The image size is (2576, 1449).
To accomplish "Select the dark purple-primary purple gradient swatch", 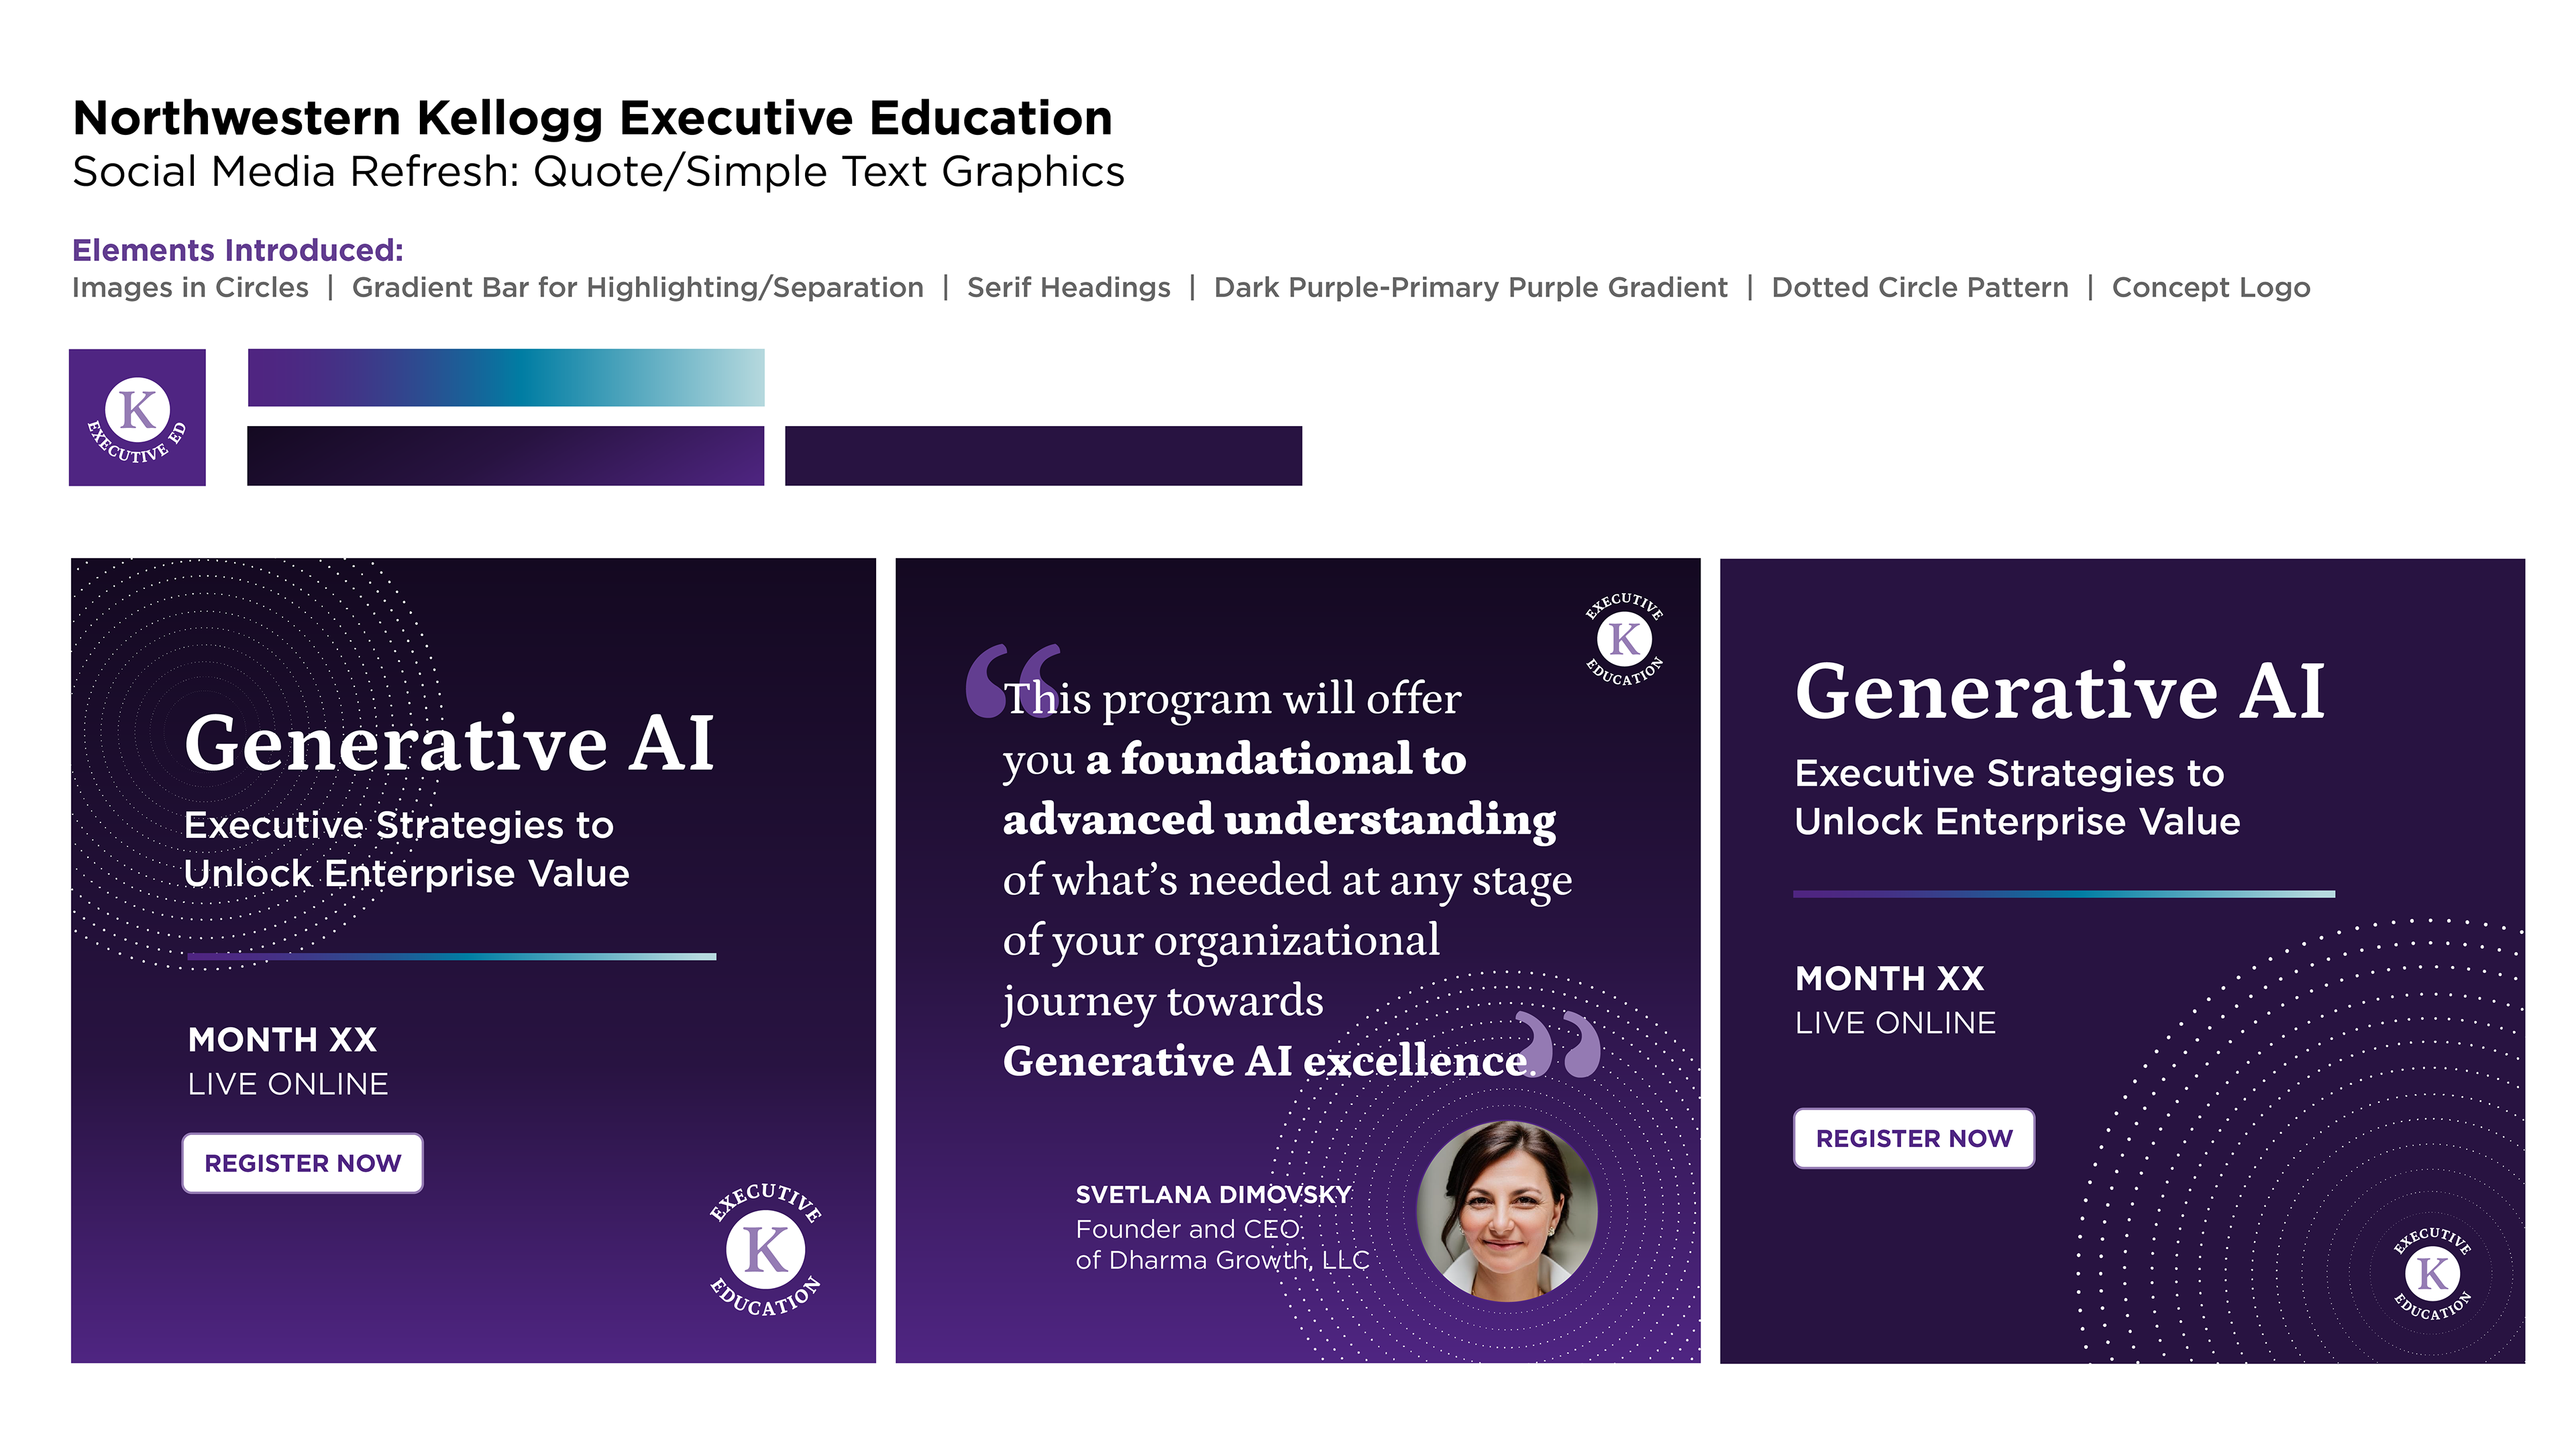I will point(506,456).
